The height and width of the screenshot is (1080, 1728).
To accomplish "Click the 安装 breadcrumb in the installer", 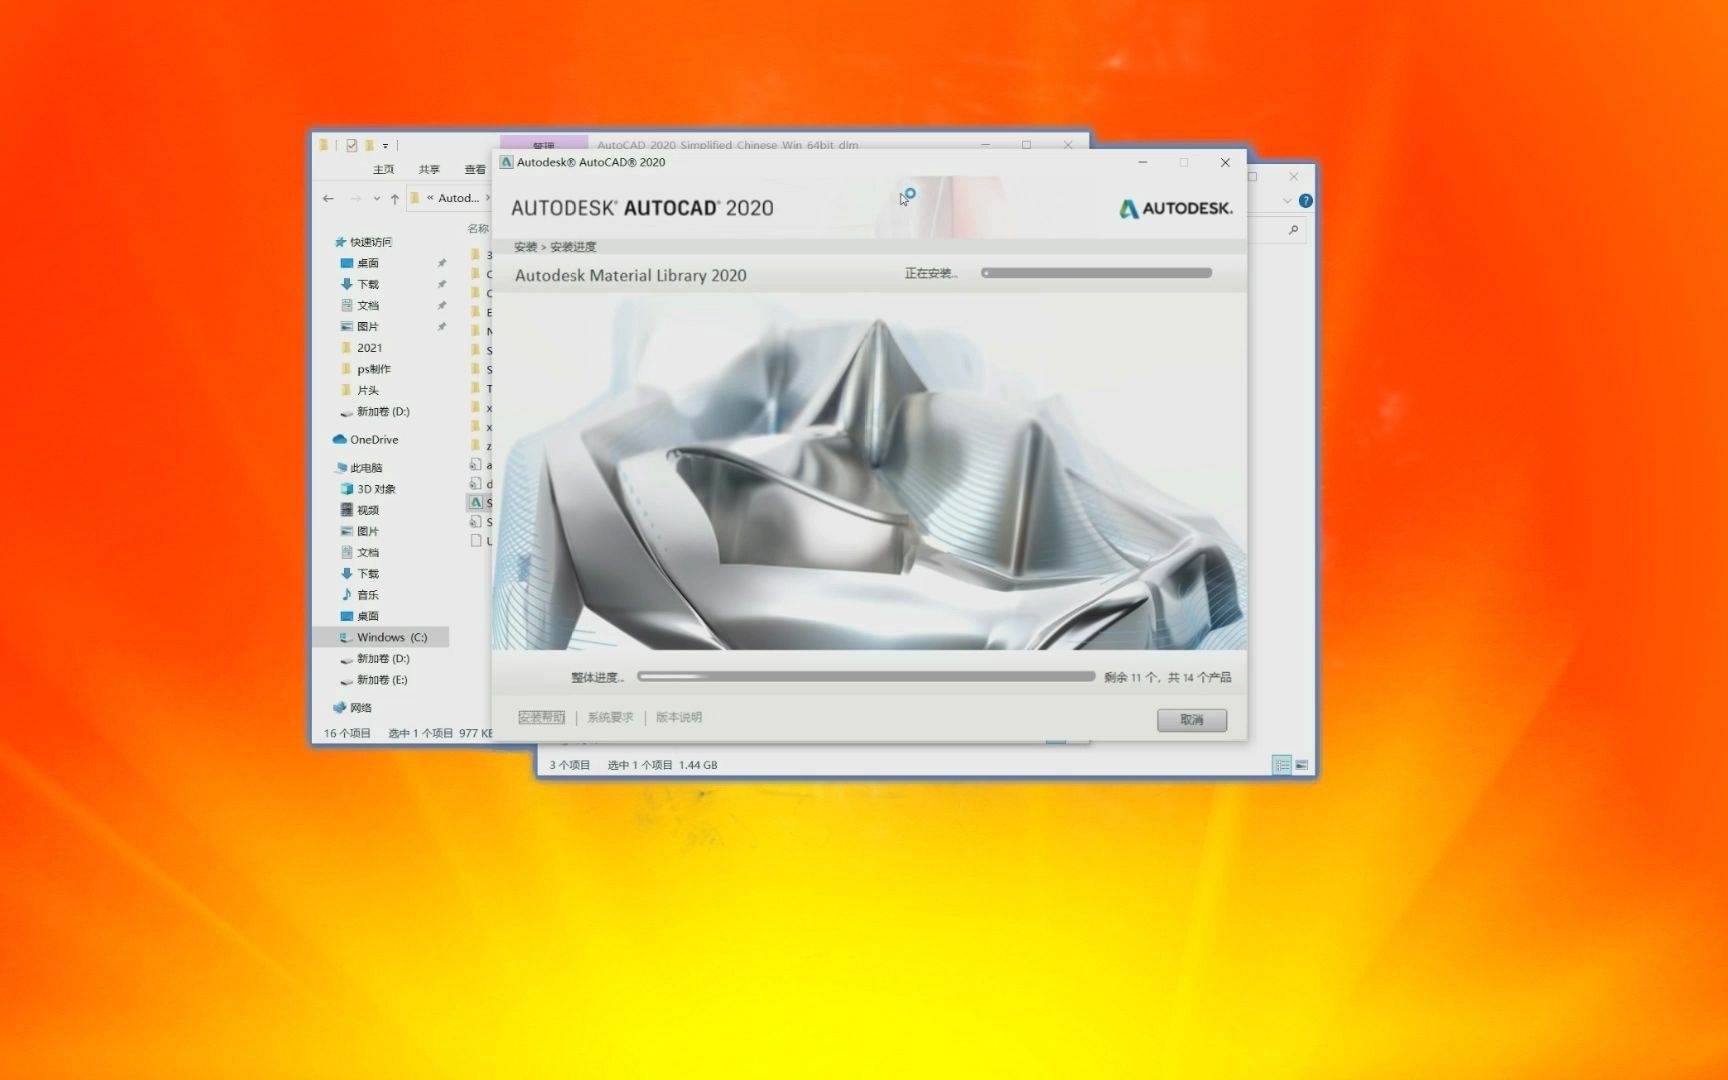I will click(525, 247).
